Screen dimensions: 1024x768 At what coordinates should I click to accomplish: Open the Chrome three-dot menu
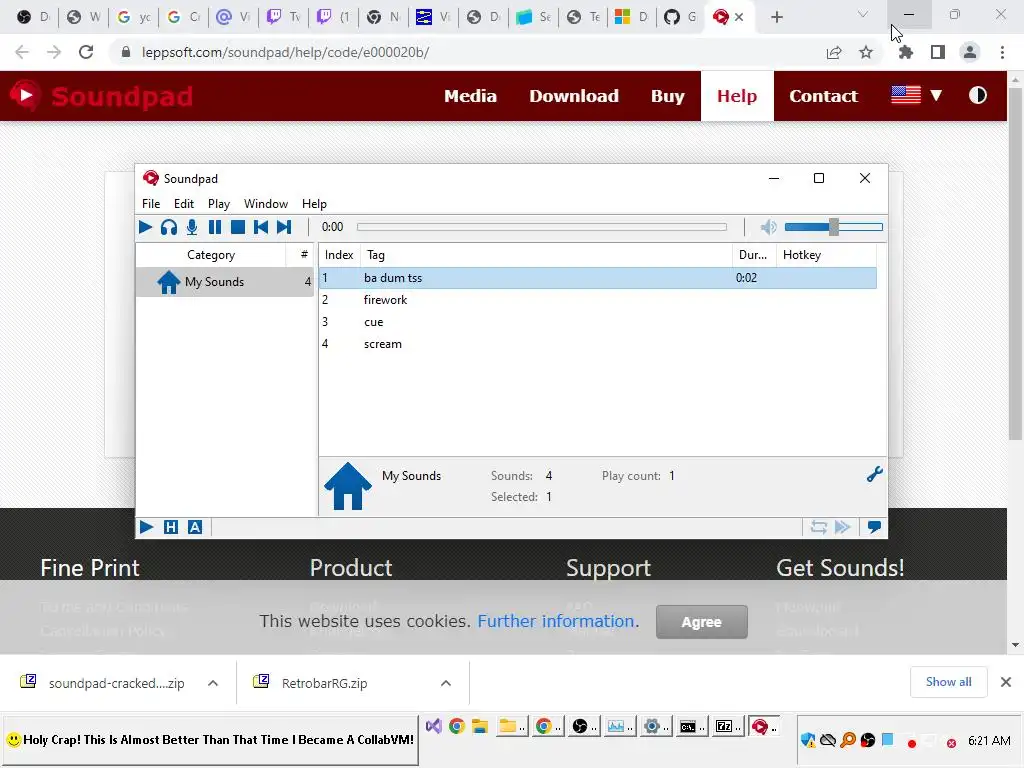tap(1002, 52)
